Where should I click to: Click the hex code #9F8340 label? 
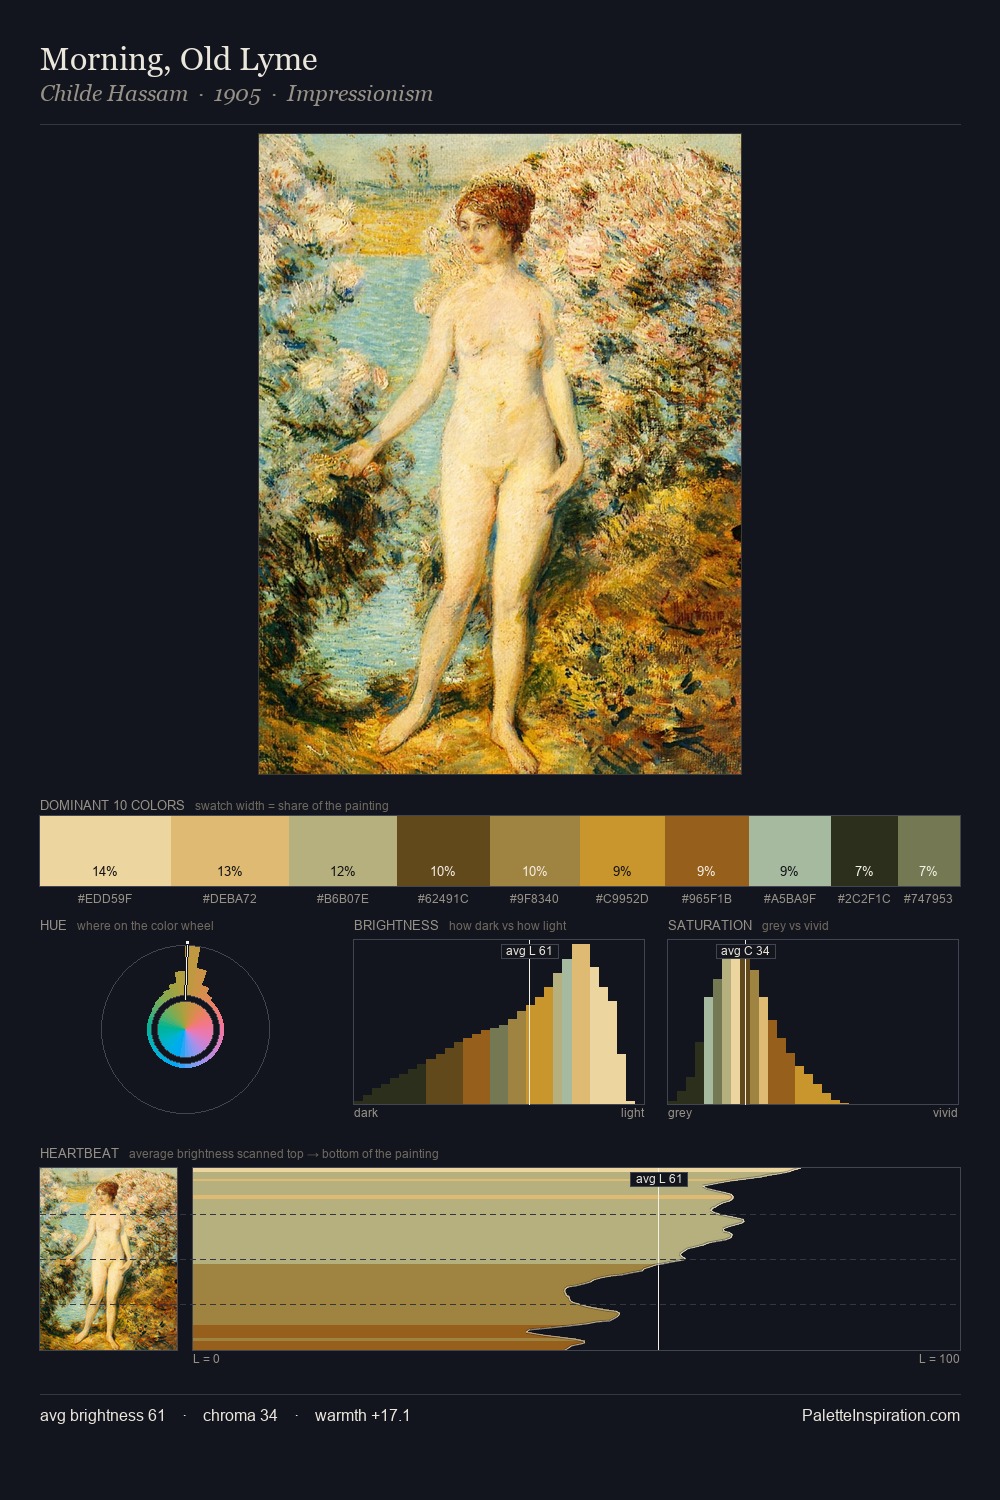(535, 899)
